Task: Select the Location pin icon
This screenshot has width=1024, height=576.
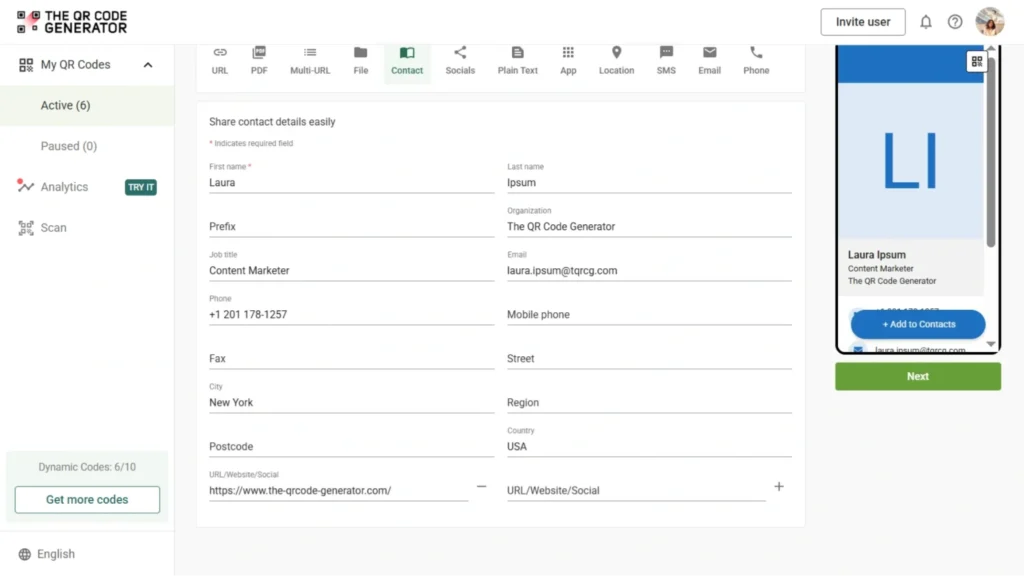Action: pos(616,52)
